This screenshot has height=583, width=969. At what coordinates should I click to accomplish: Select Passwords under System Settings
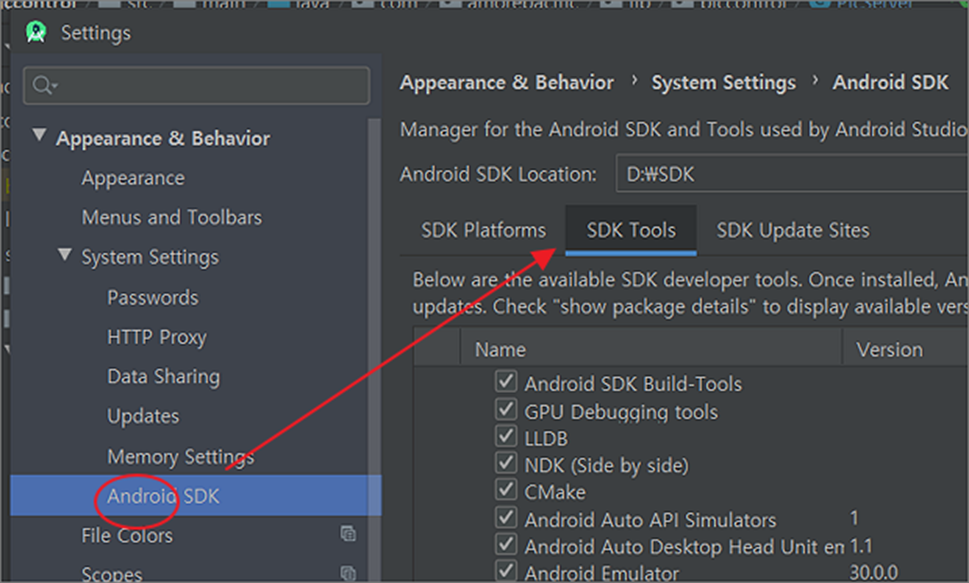coord(153,297)
